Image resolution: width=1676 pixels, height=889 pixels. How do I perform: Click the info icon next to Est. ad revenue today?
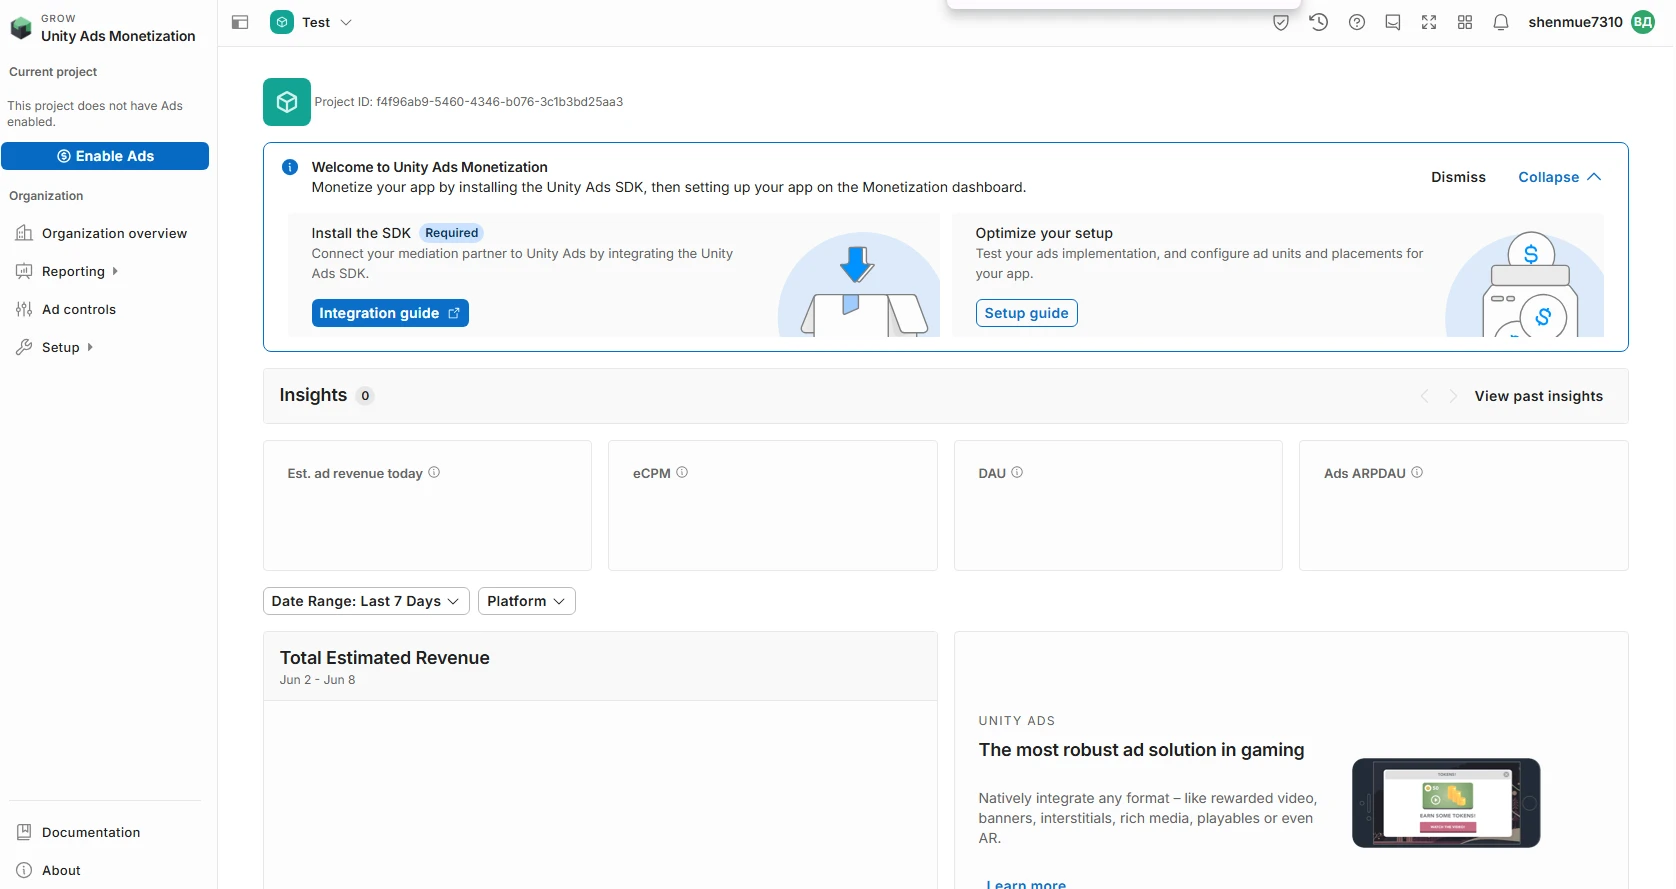pyautogui.click(x=434, y=472)
